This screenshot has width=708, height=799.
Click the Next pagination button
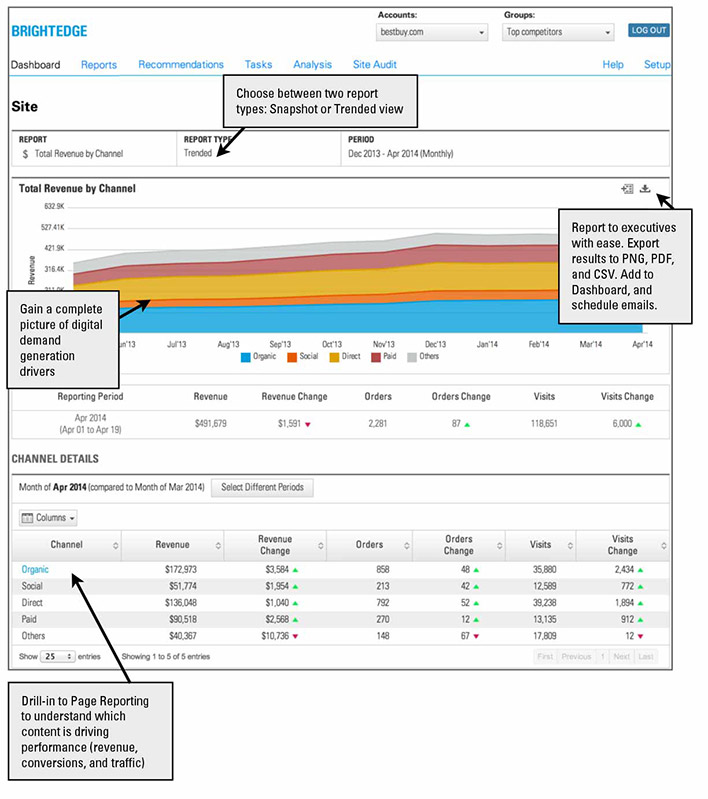[x=621, y=657]
